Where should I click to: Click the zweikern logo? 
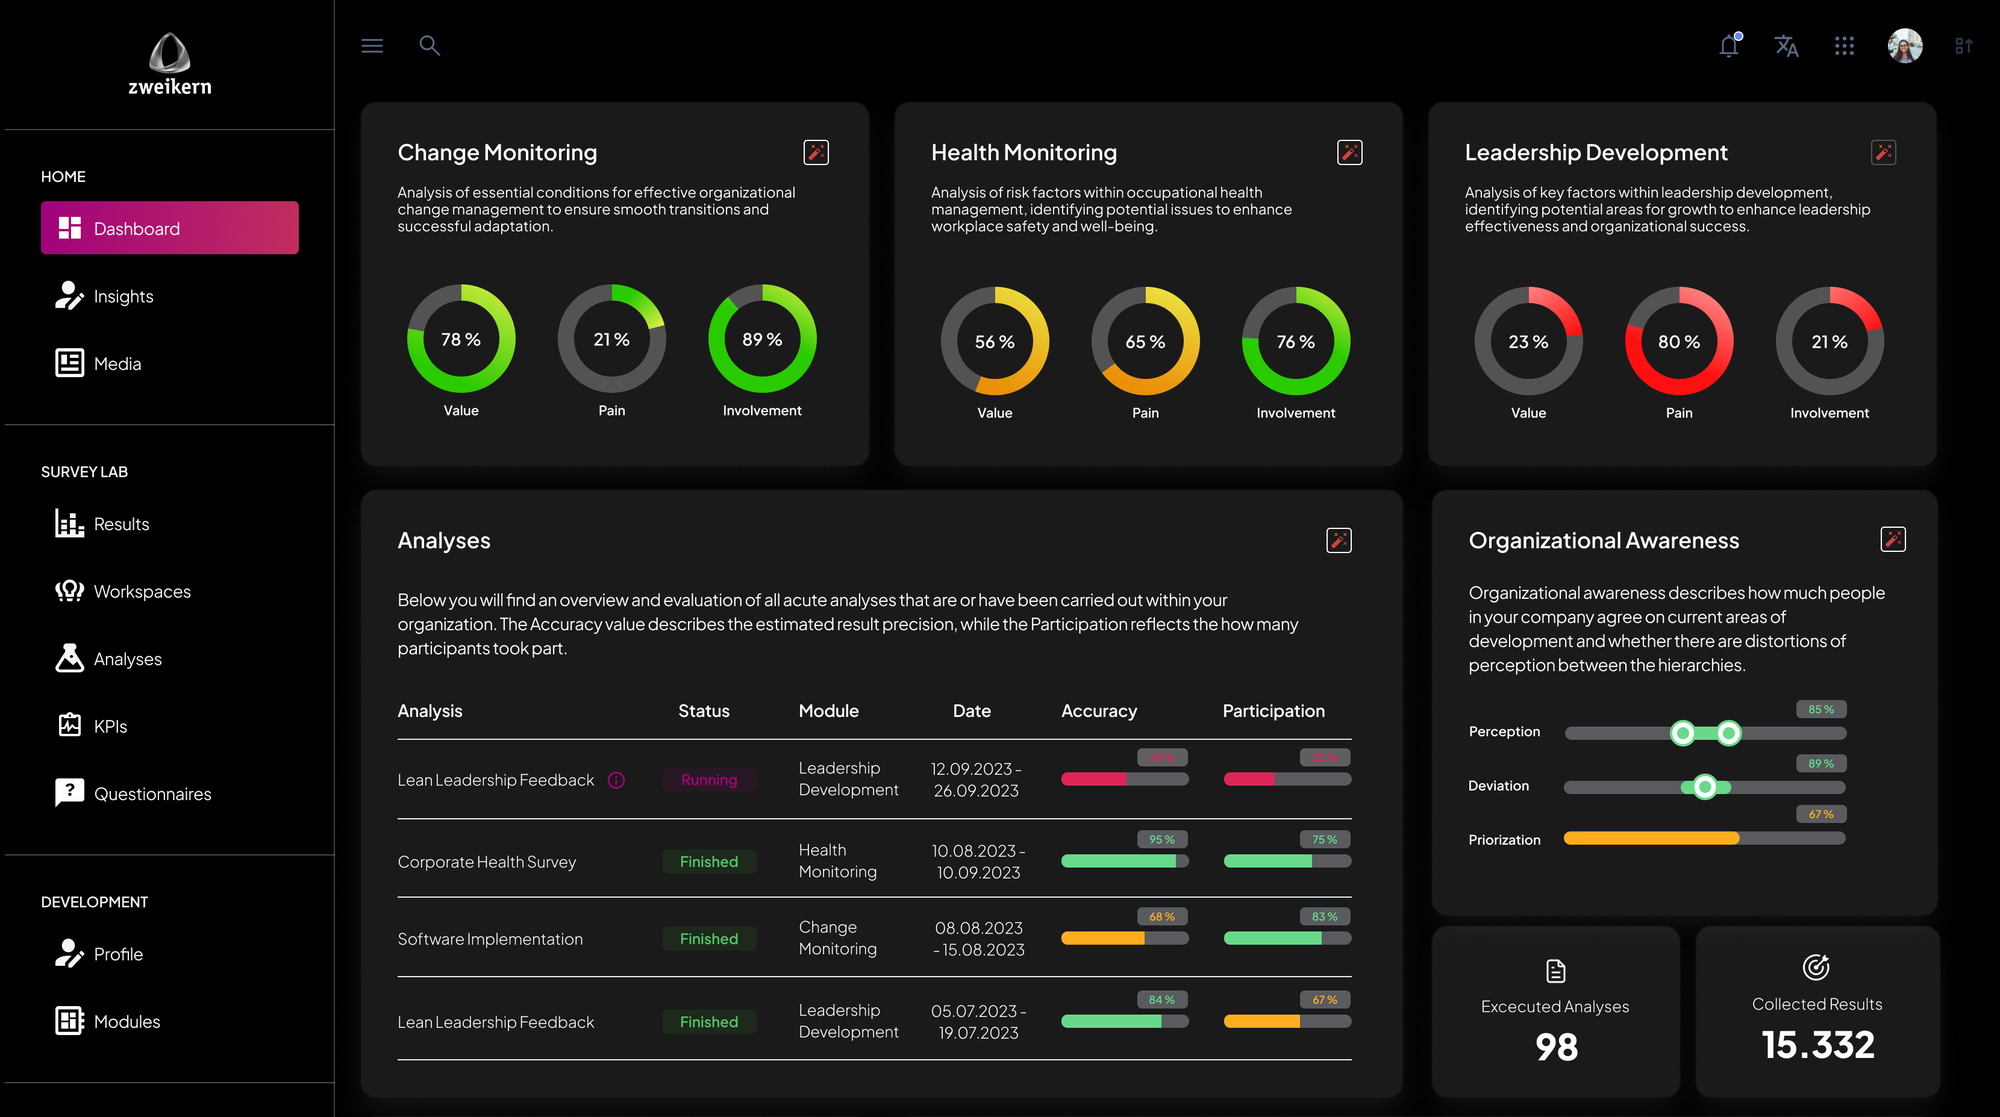(170, 65)
